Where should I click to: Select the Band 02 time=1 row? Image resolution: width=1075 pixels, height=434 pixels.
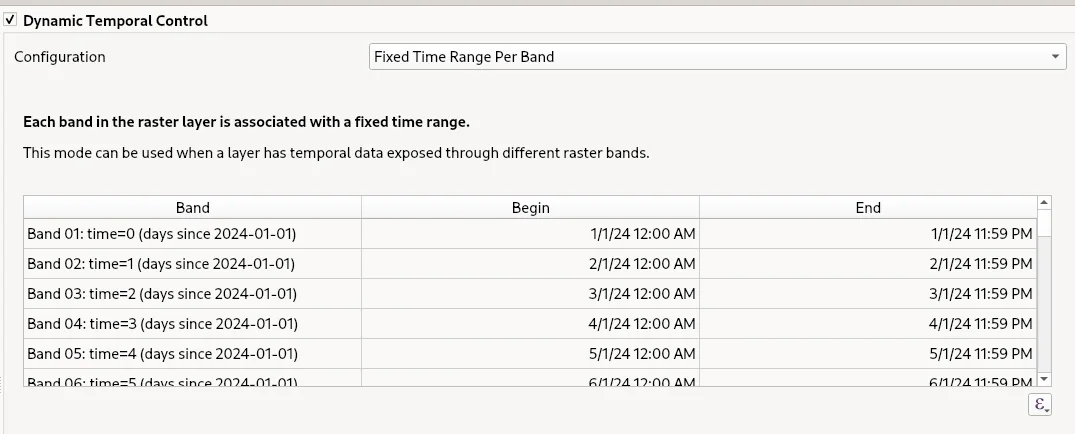point(162,264)
